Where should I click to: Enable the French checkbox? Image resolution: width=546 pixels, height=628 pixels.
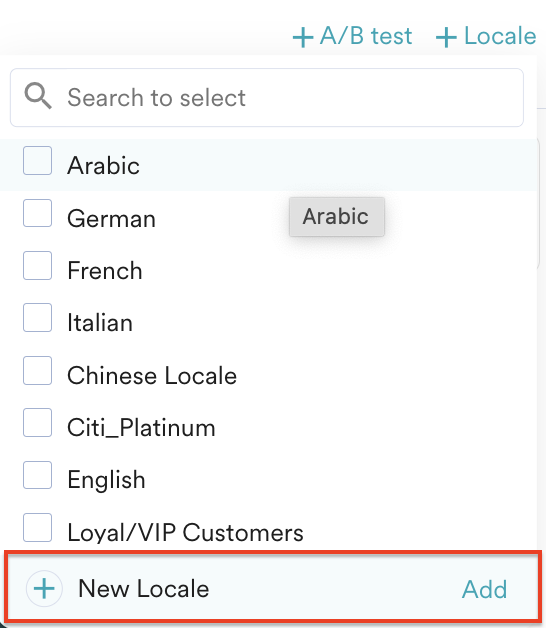tap(37, 266)
